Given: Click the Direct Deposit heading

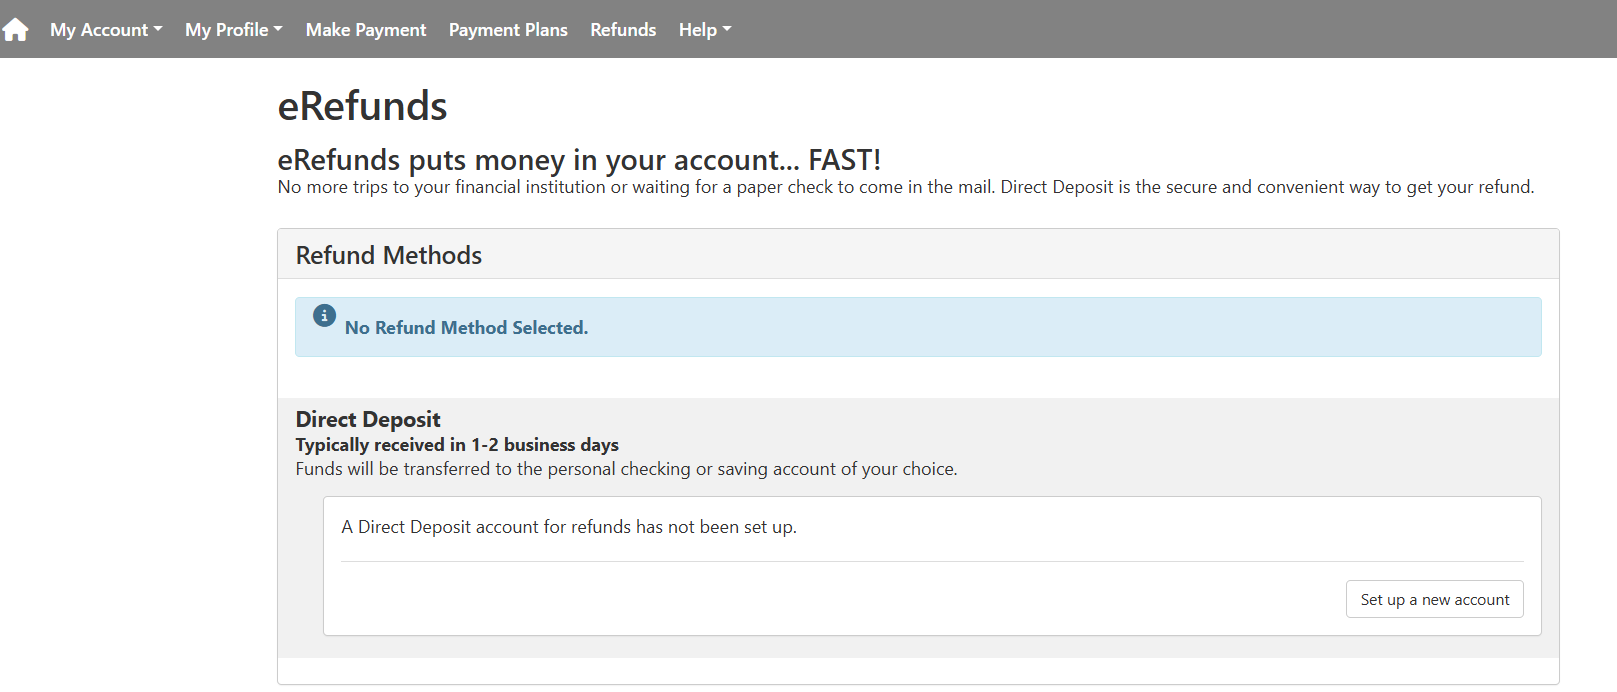Looking at the screenshot, I should pos(368,419).
